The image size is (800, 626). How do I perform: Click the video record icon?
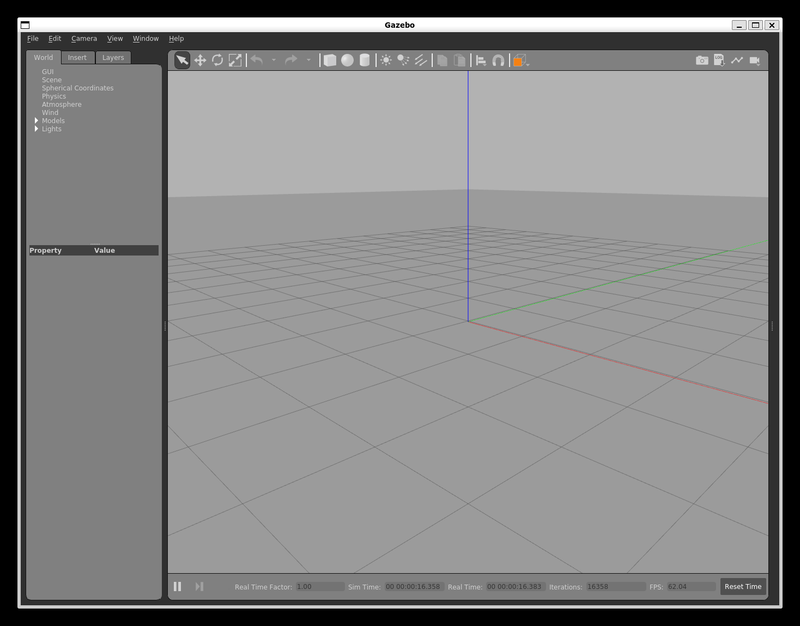[755, 60]
